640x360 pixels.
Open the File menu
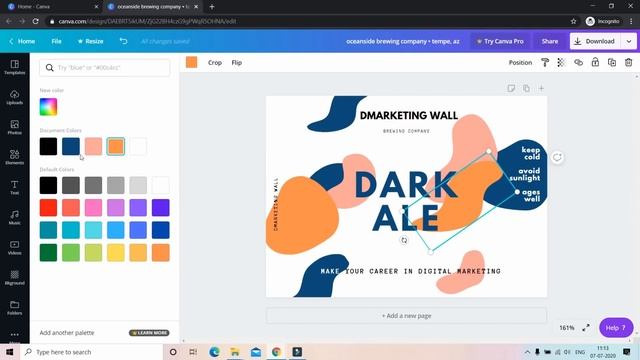(x=56, y=41)
